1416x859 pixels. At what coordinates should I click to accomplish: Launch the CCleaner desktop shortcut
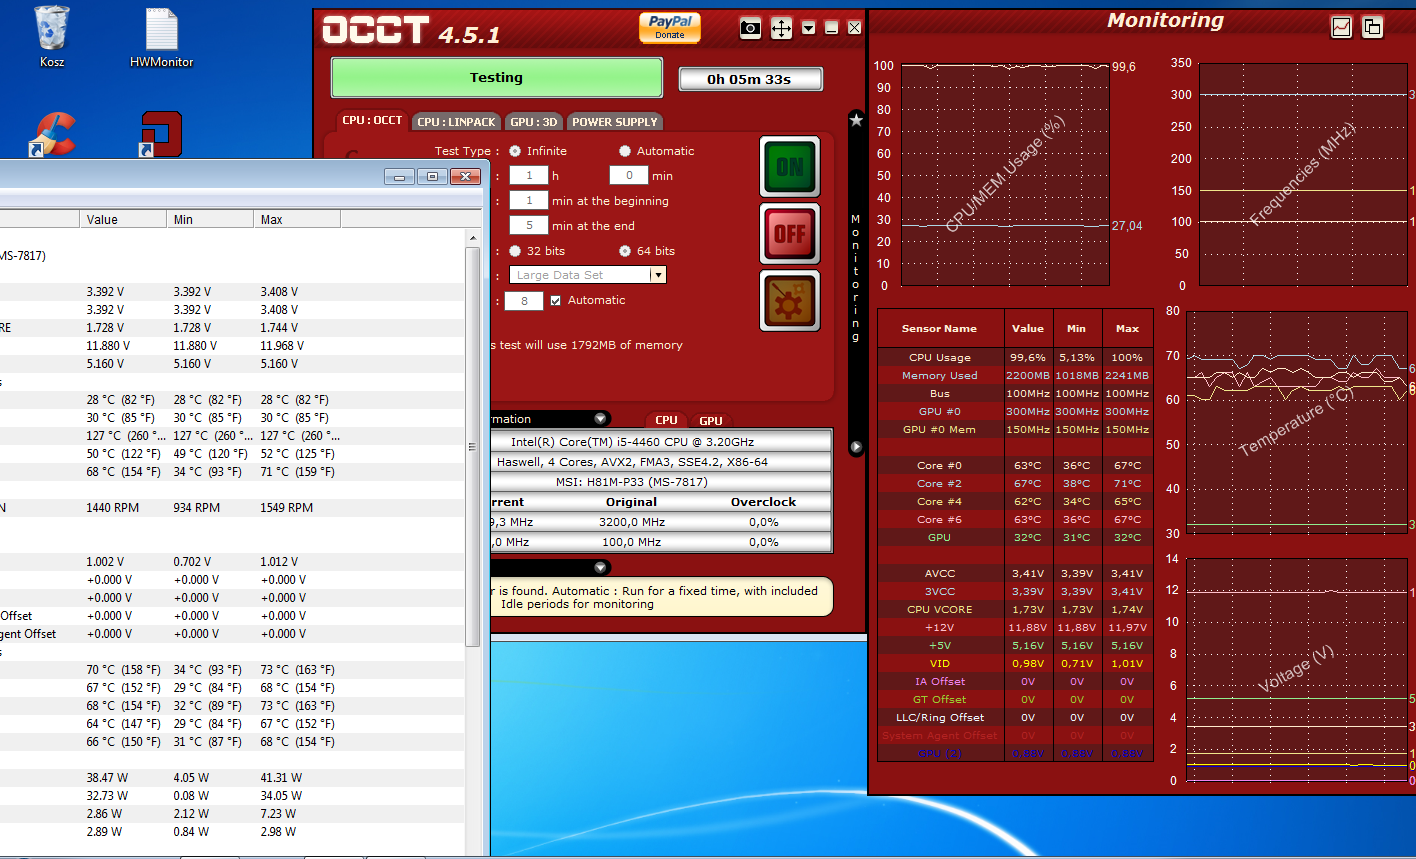coord(53,135)
